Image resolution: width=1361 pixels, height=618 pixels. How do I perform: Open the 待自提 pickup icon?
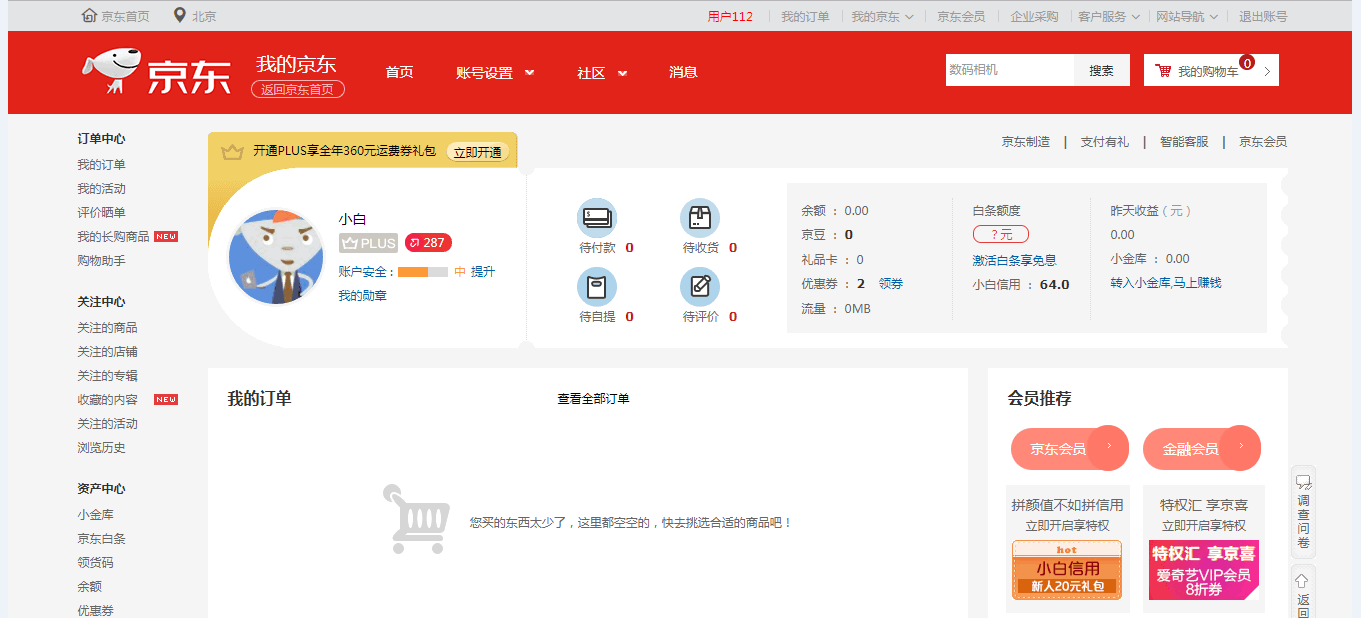(597, 287)
